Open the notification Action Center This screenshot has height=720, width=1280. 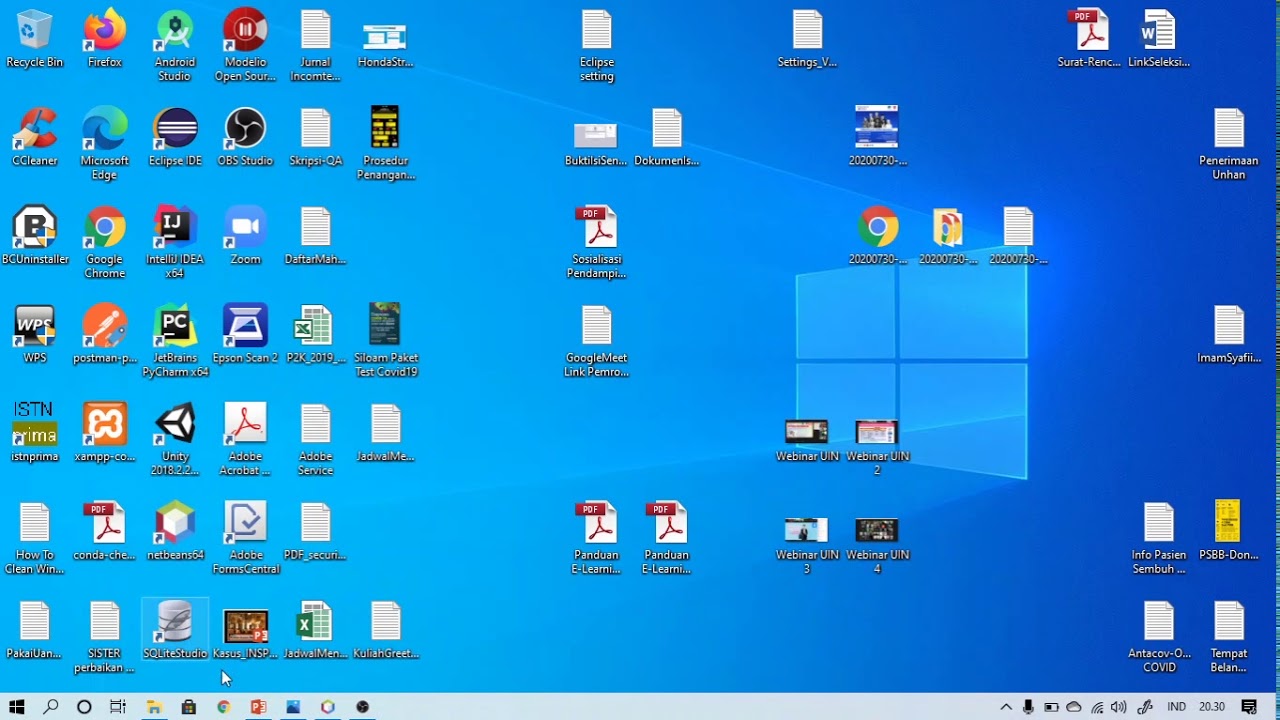pyautogui.click(x=1249, y=707)
